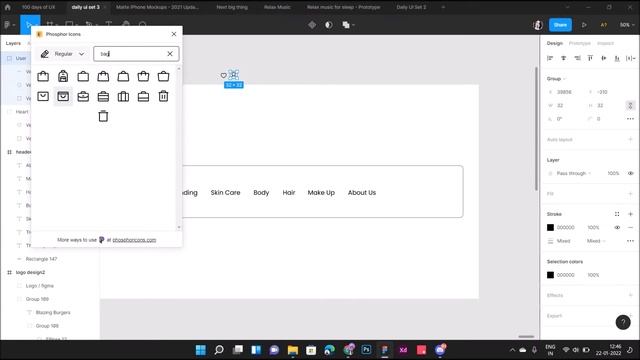Open Adobe XD from the taskbar

click(x=403, y=350)
